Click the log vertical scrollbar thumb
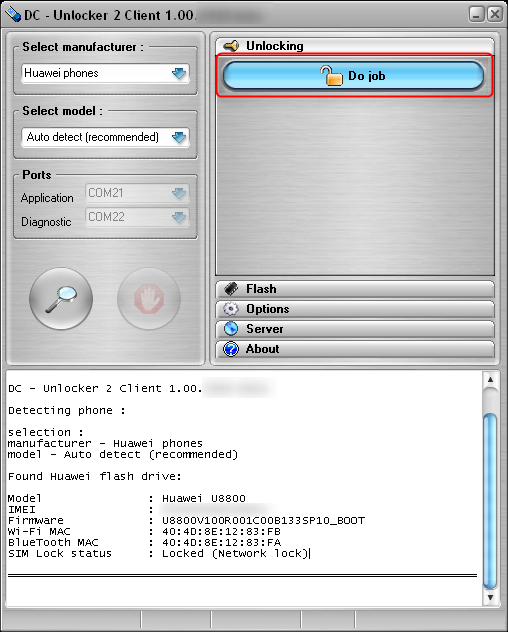 pos(490,501)
